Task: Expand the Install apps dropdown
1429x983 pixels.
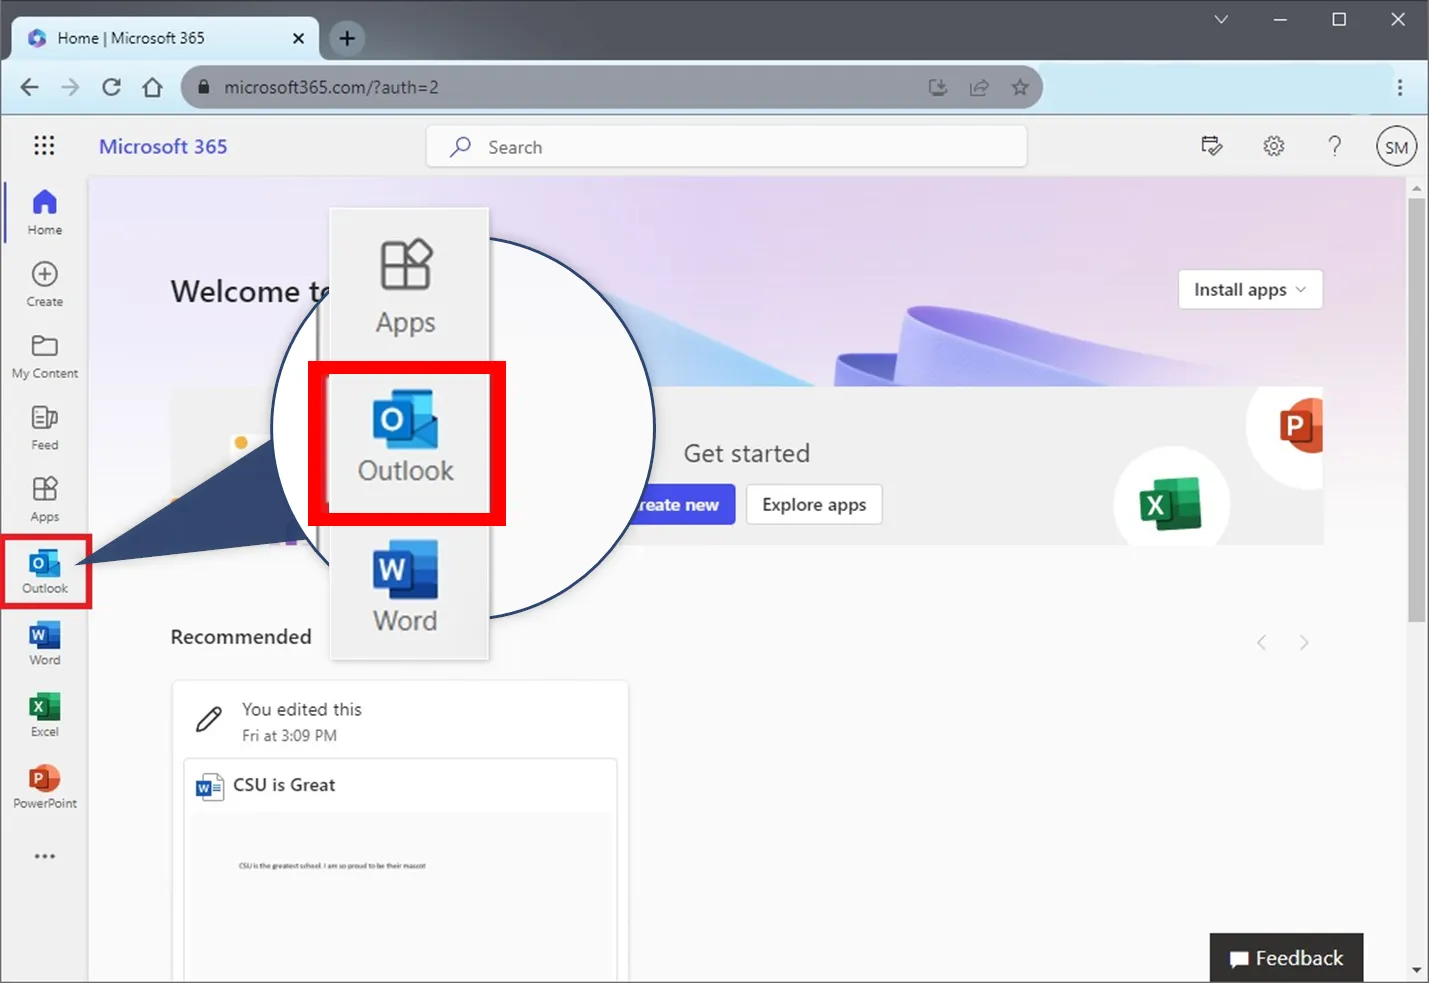Action: [1249, 289]
